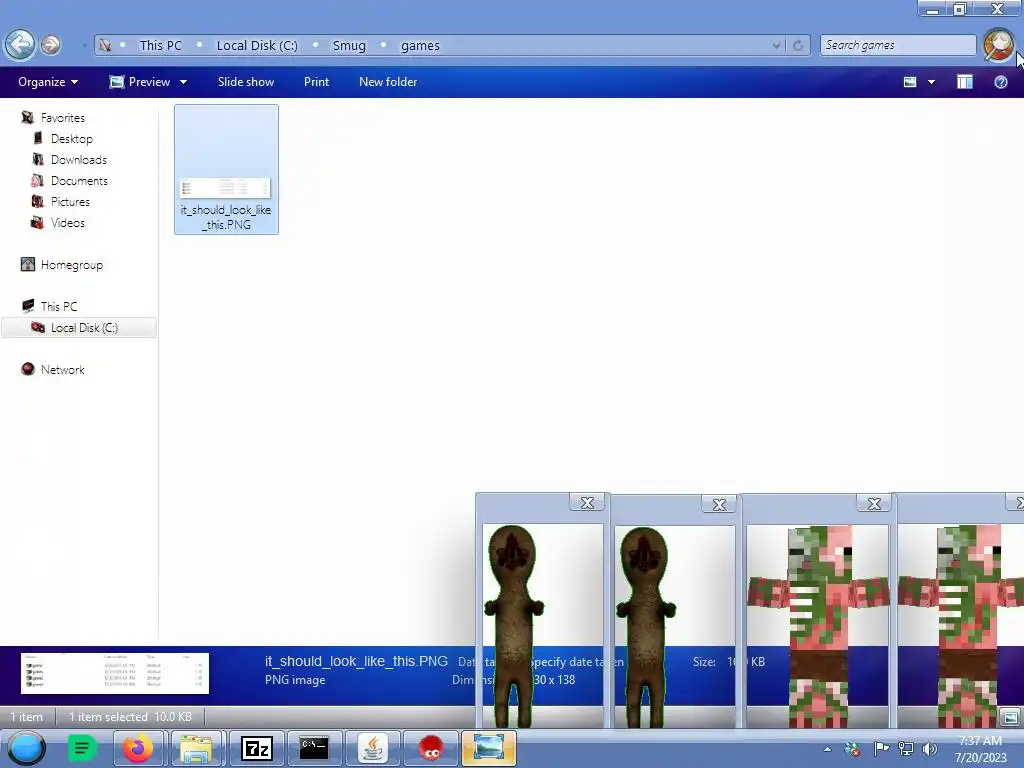Click the This PC computer icon

pos(27,306)
